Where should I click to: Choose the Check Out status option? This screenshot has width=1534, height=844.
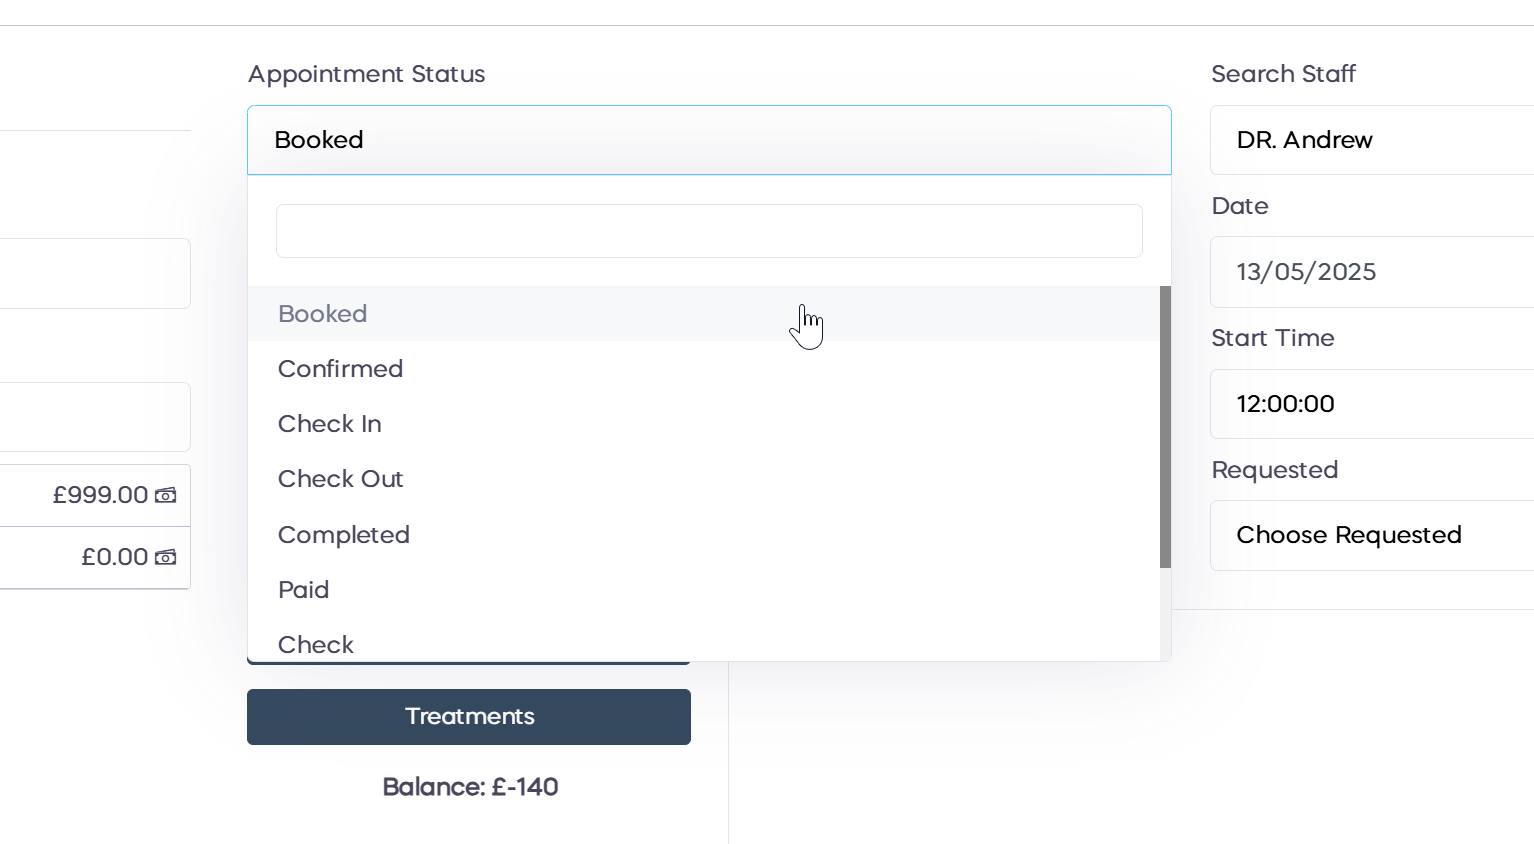(341, 479)
